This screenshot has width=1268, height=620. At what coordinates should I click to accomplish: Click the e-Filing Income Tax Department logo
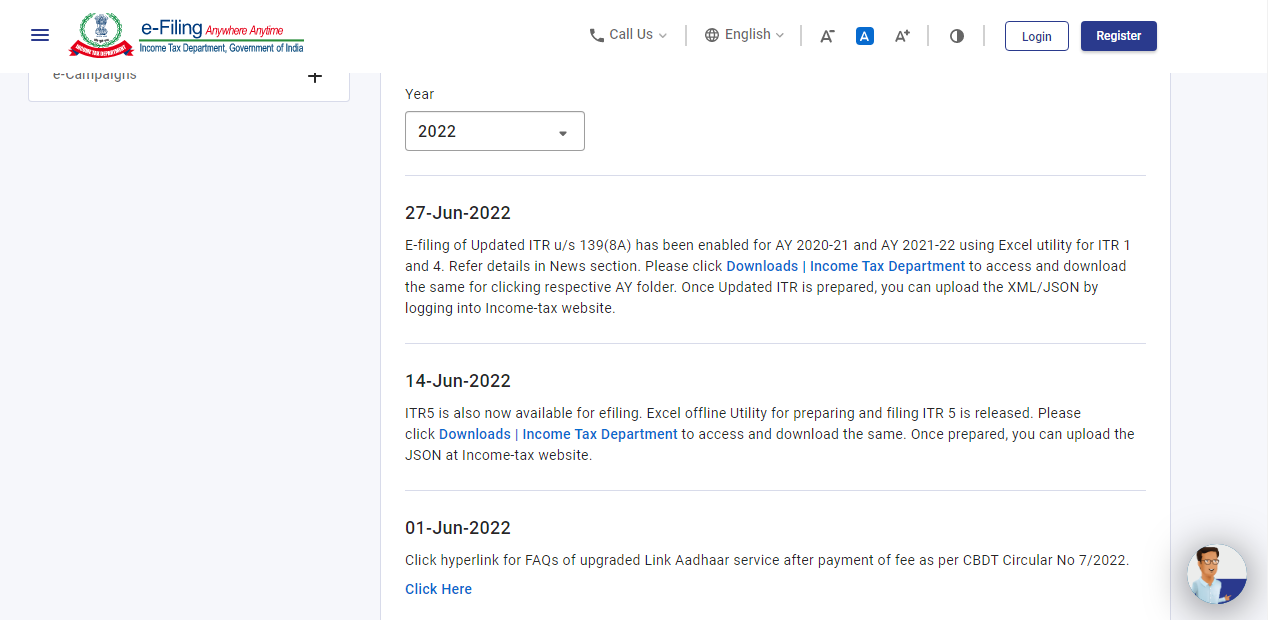pos(186,36)
